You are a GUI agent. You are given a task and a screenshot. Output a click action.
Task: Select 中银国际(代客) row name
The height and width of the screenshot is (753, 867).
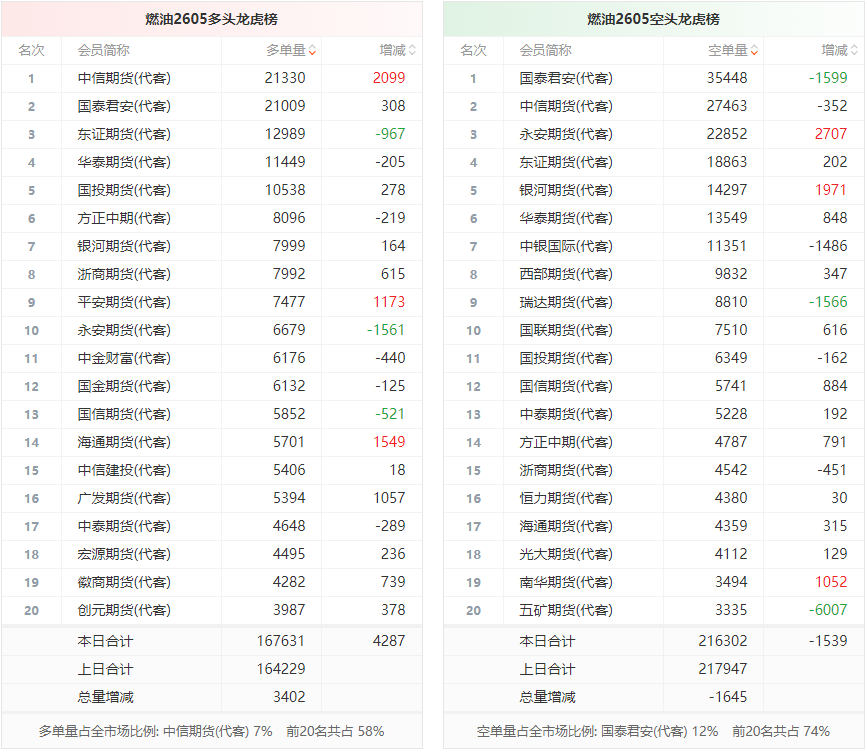pyautogui.click(x=566, y=246)
